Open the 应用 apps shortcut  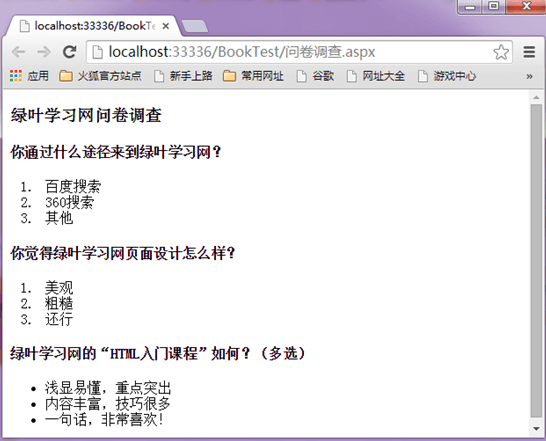pos(29,76)
